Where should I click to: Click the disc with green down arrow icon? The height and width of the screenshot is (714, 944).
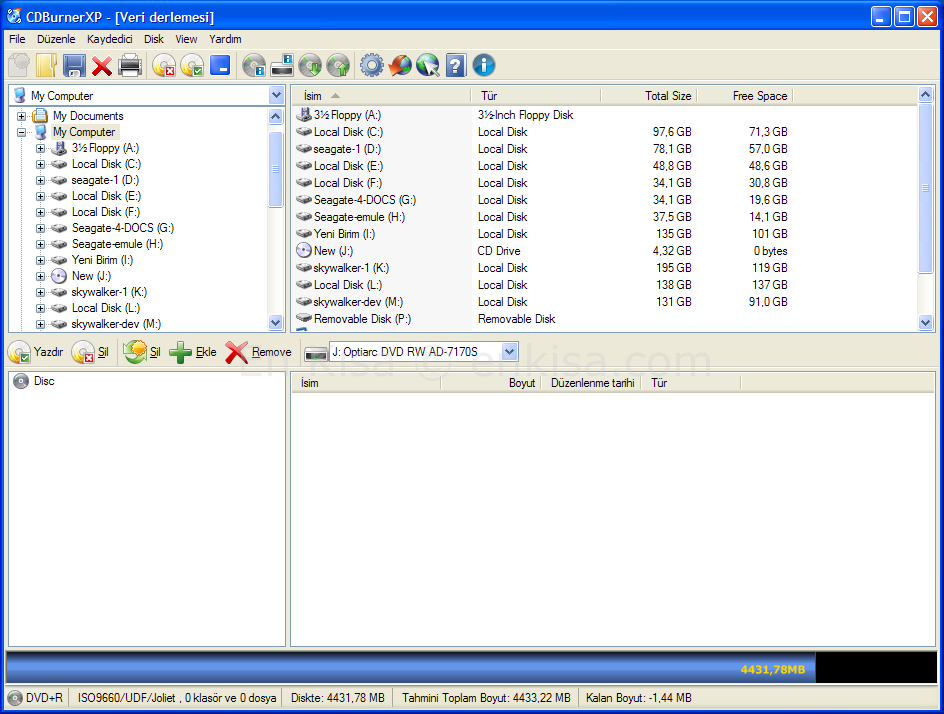tap(310, 65)
